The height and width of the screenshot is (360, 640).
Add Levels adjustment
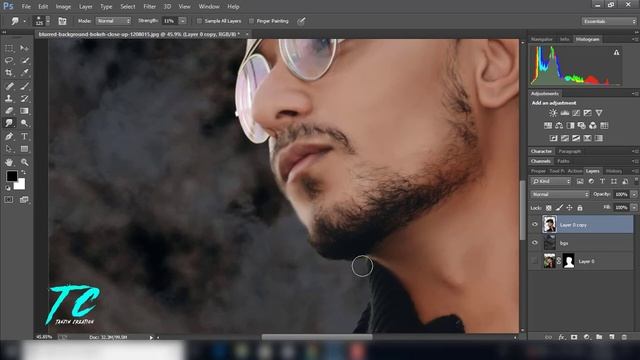point(564,113)
